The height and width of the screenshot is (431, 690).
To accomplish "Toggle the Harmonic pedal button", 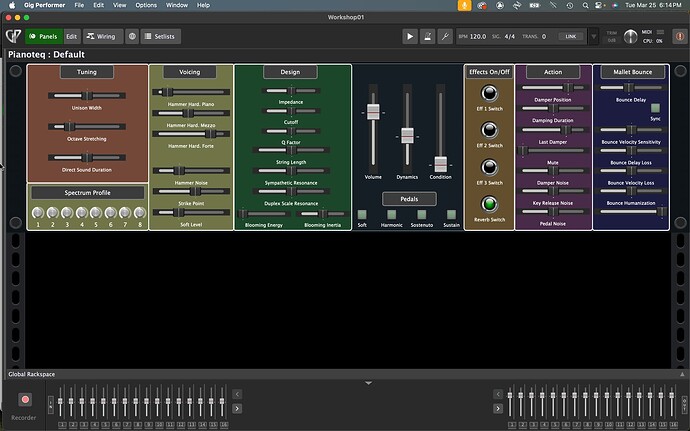I will (391, 214).
